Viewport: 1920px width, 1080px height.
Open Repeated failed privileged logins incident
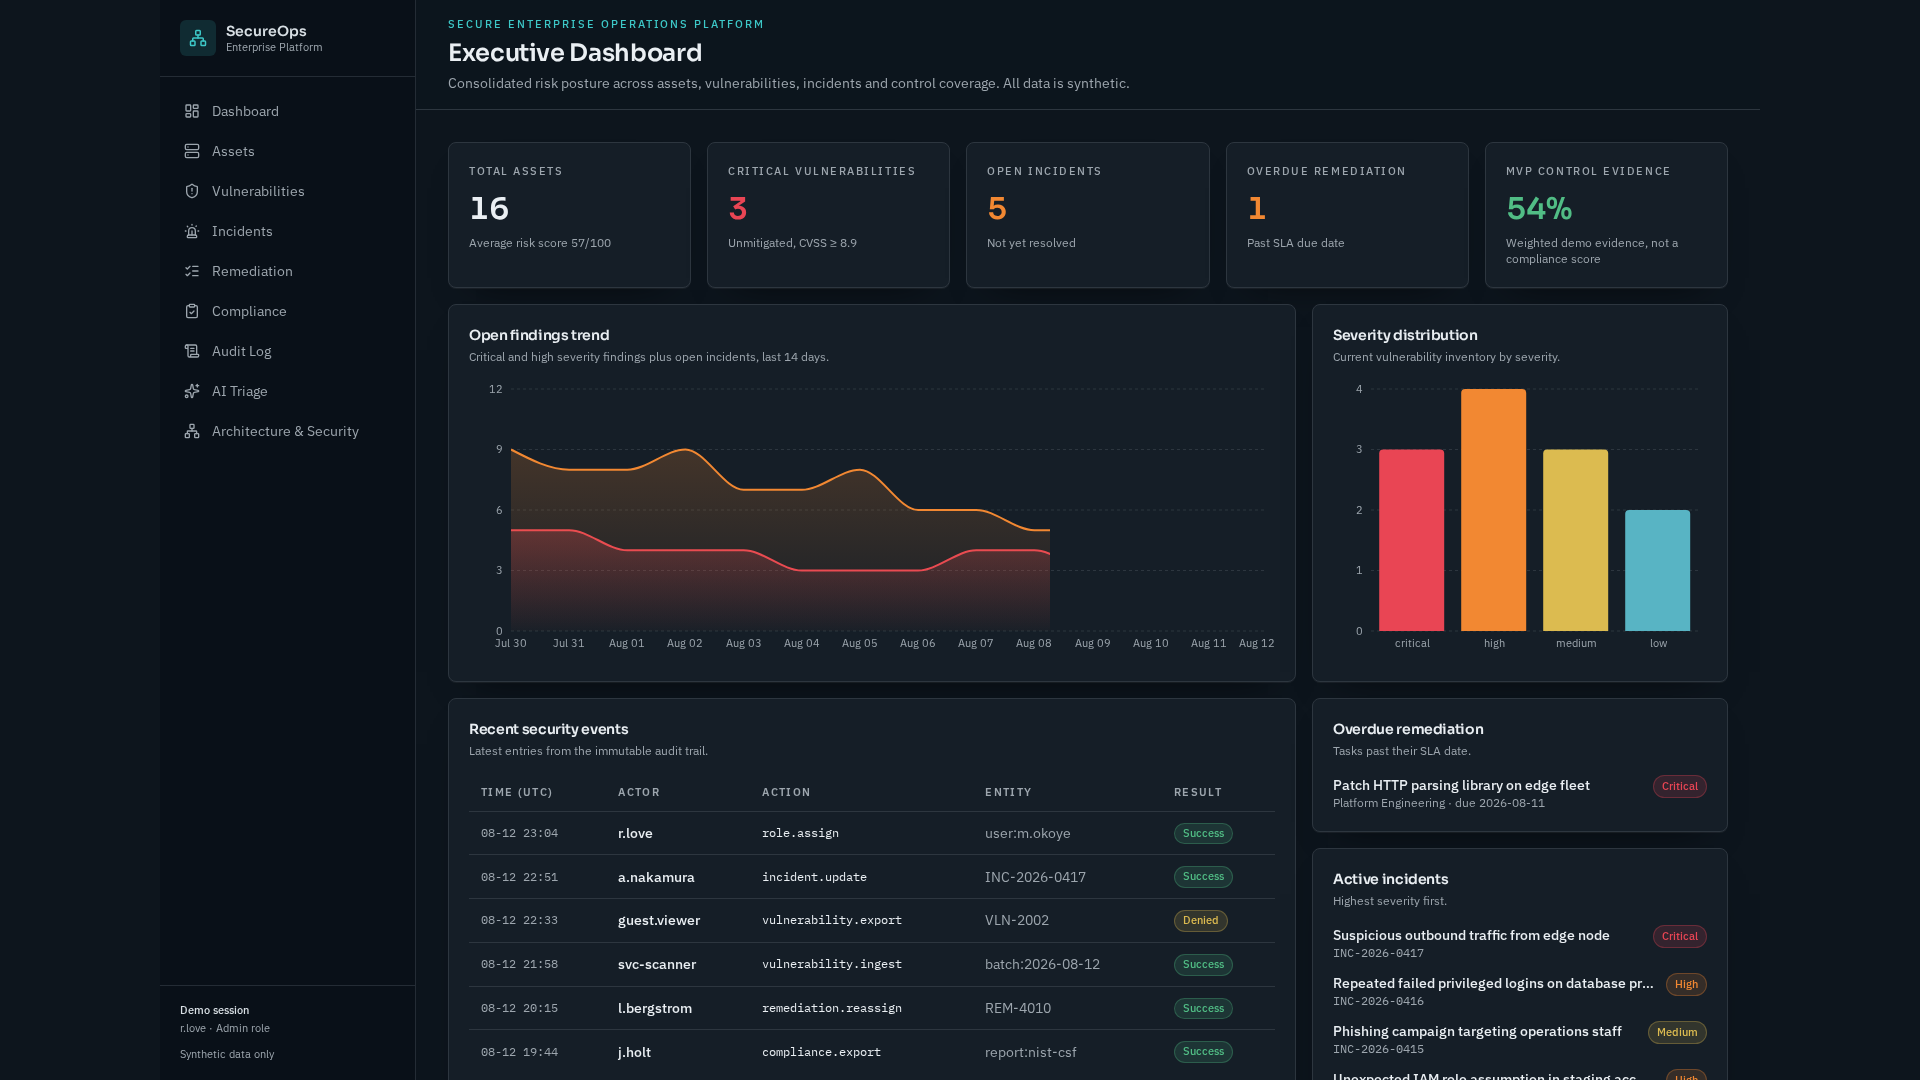click(1493, 983)
